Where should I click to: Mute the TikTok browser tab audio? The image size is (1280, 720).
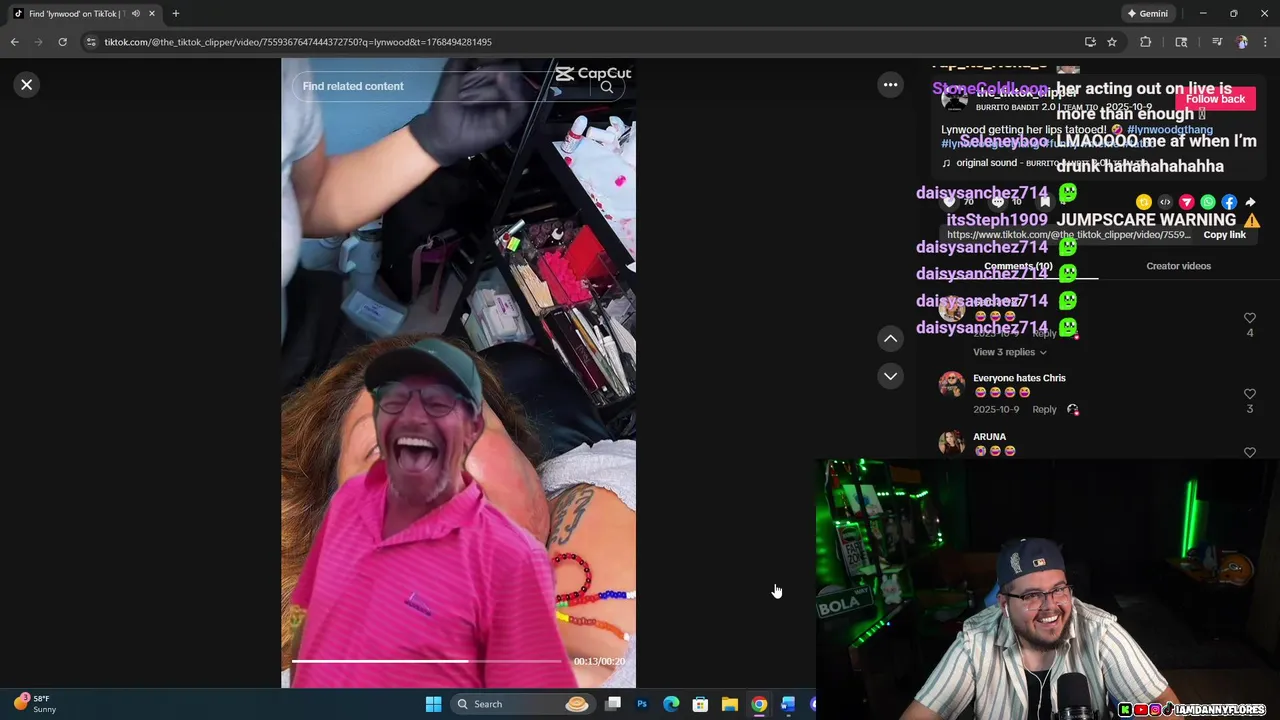(135, 14)
